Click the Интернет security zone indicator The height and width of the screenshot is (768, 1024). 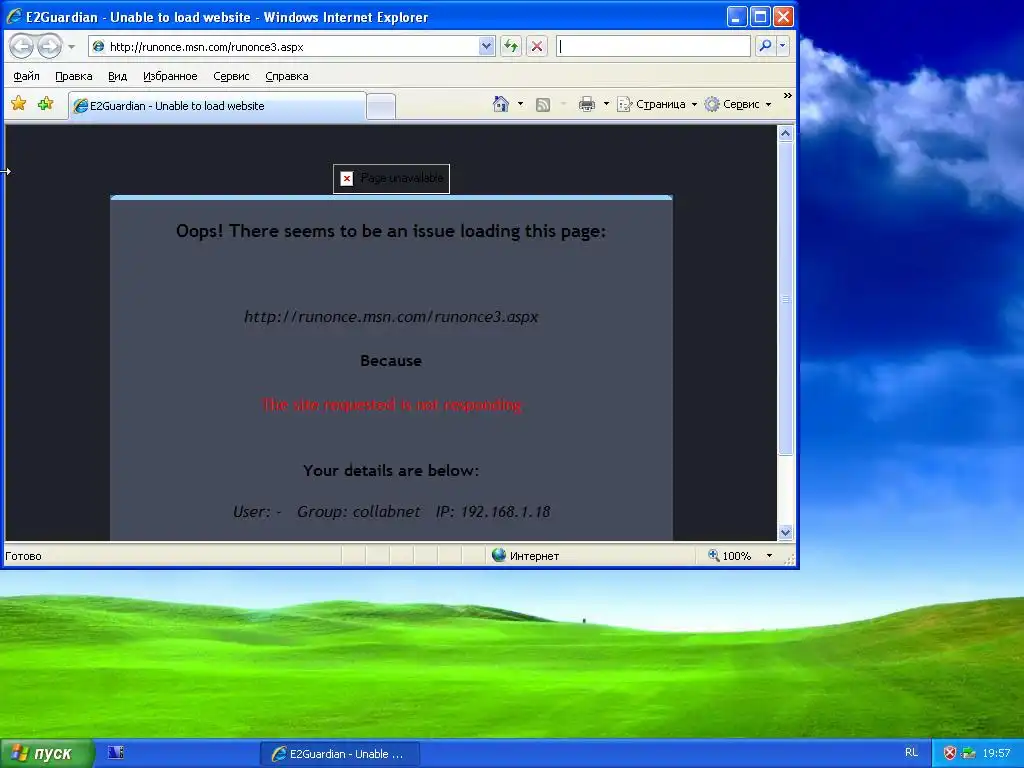coord(526,556)
